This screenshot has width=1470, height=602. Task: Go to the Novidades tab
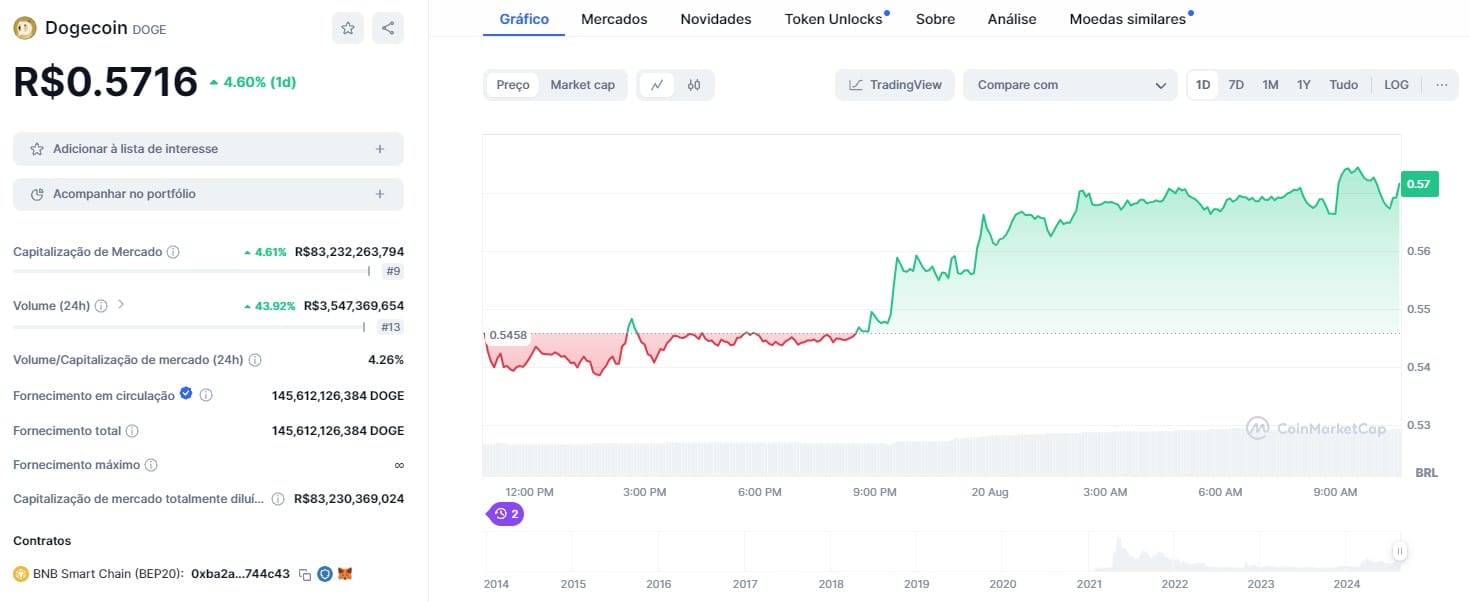pos(716,19)
